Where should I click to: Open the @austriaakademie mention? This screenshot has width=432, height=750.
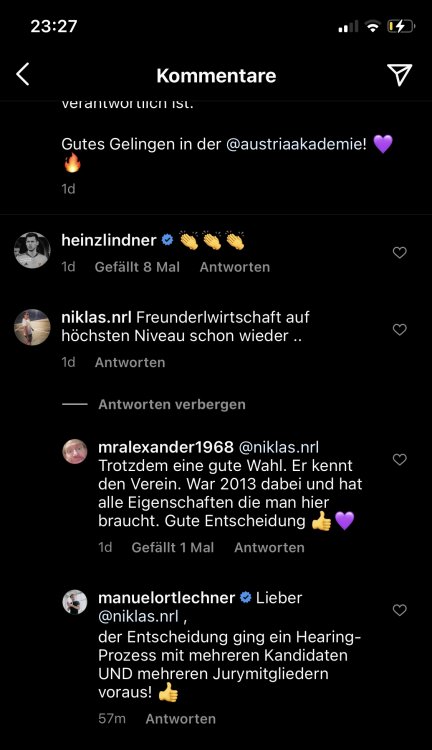tap(296, 144)
